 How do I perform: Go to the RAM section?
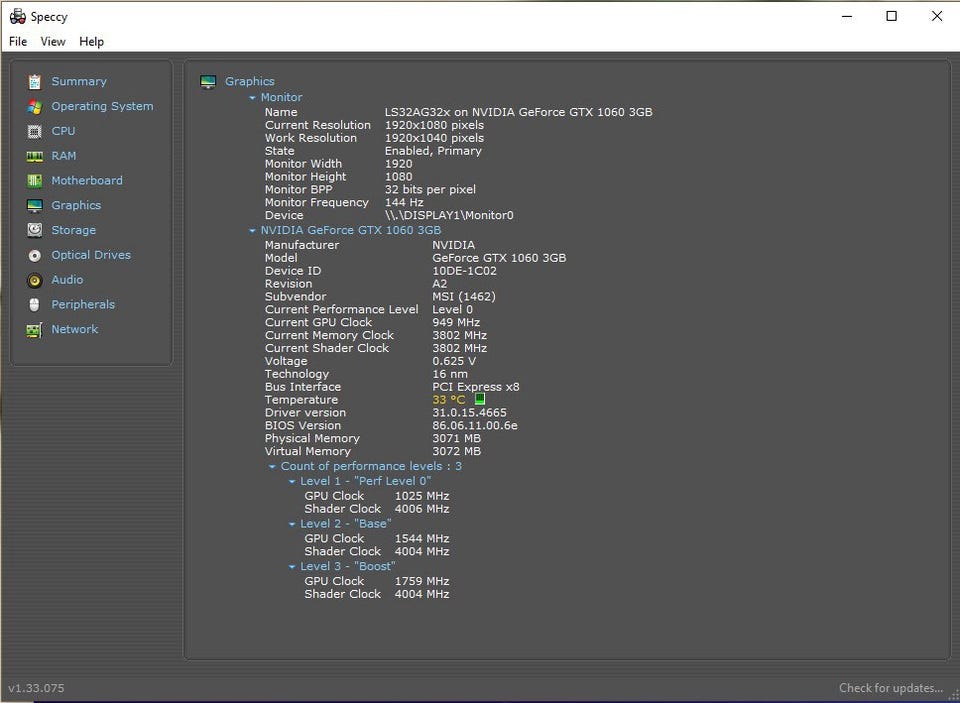click(64, 156)
